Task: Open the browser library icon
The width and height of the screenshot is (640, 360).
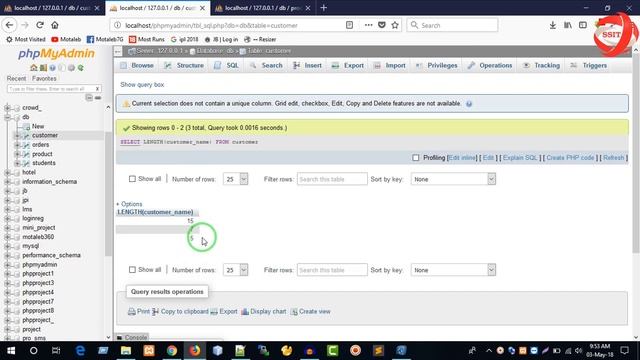Action: (x=568, y=25)
